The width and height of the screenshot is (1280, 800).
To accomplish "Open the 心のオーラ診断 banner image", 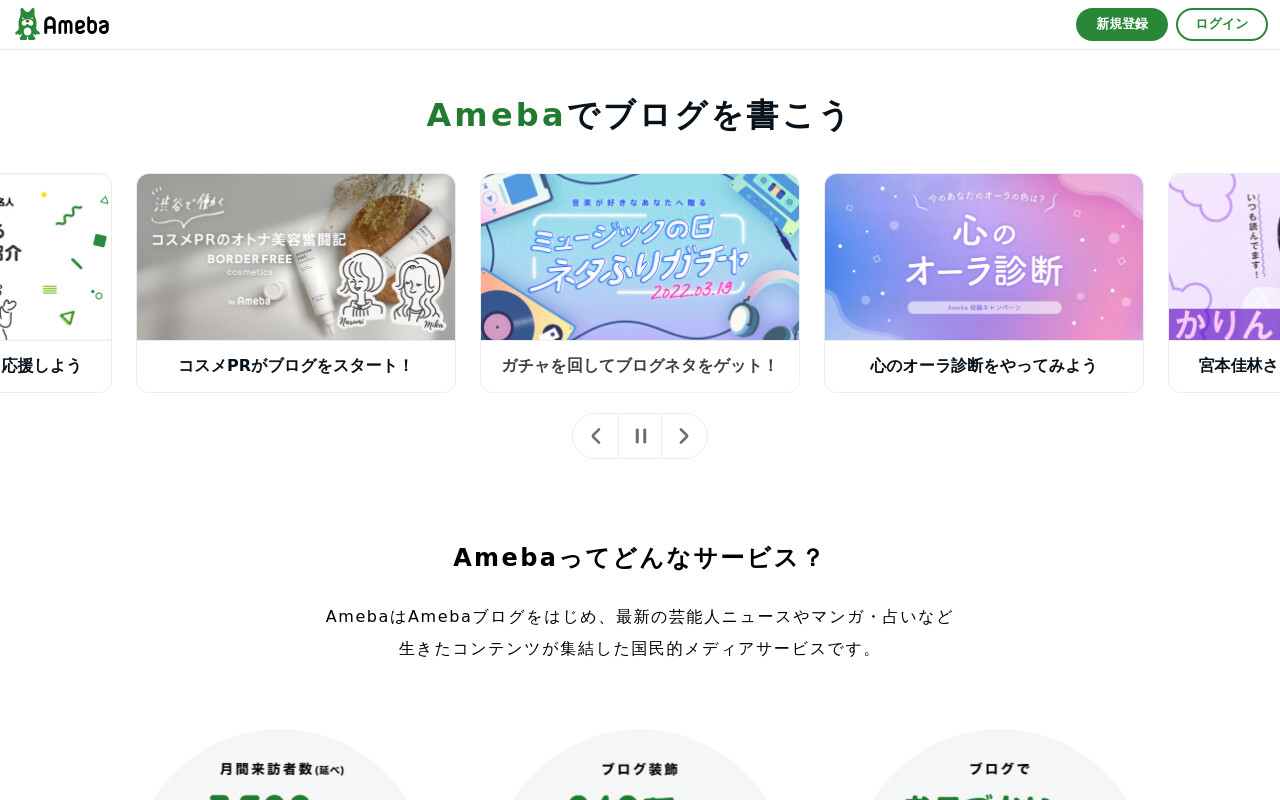I will (984, 257).
